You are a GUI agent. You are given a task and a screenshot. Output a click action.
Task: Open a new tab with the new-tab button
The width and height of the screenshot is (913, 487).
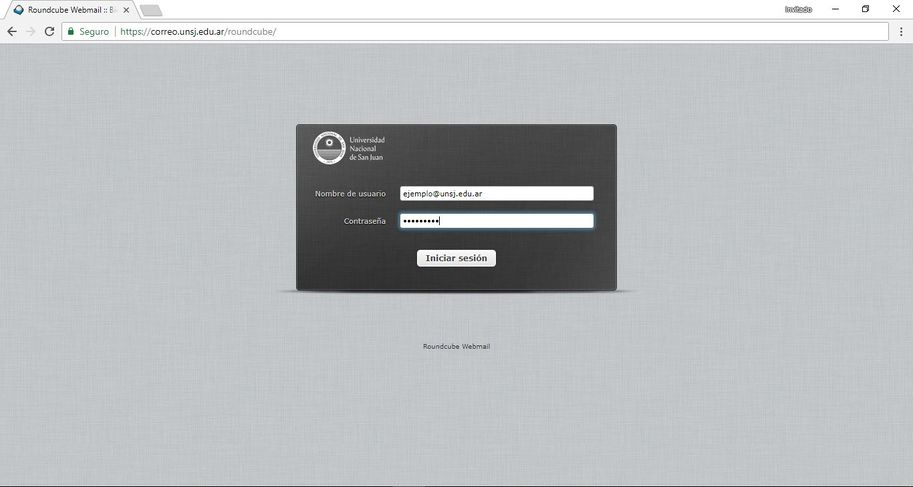coord(151,10)
